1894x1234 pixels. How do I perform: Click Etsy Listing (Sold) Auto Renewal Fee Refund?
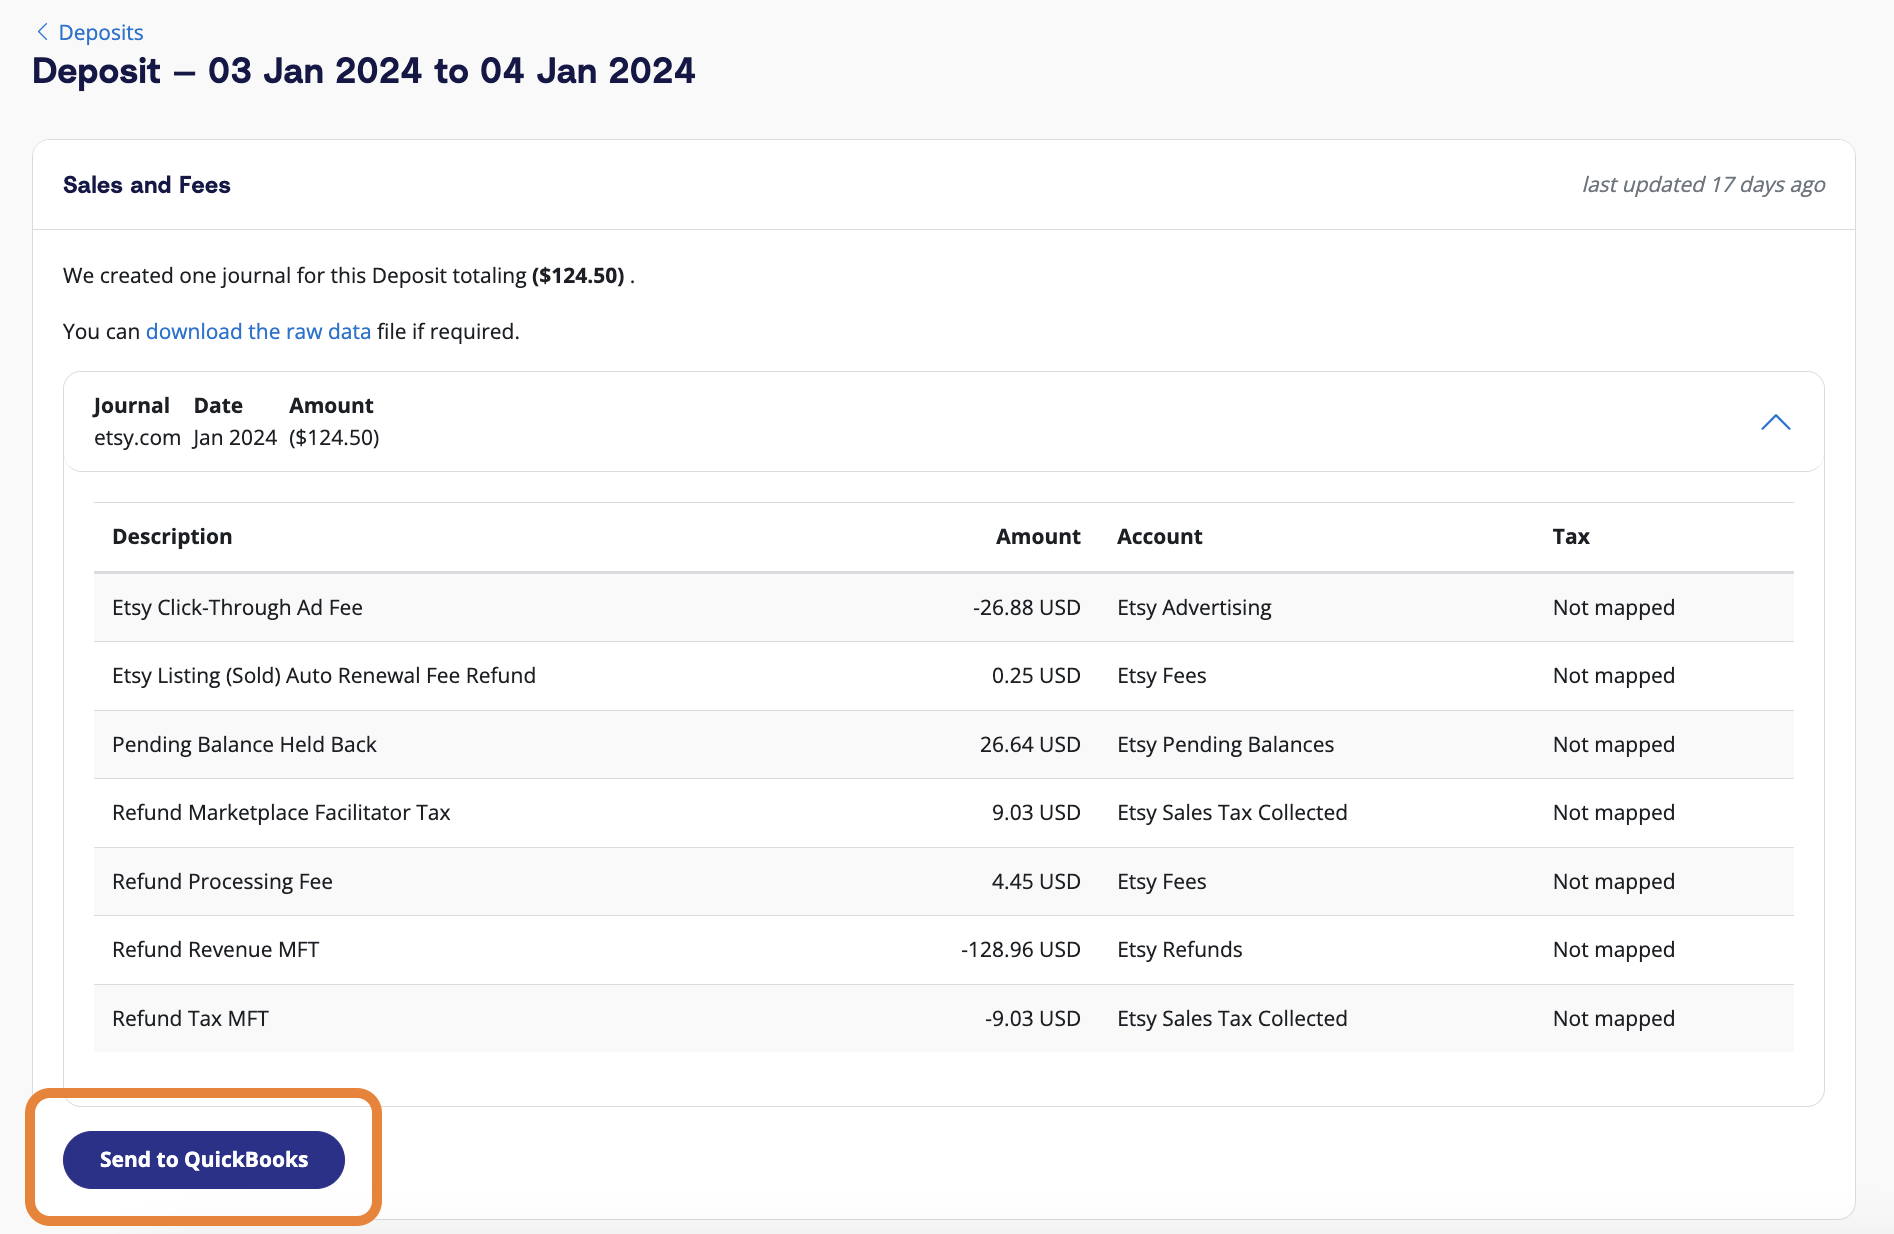click(x=324, y=675)
